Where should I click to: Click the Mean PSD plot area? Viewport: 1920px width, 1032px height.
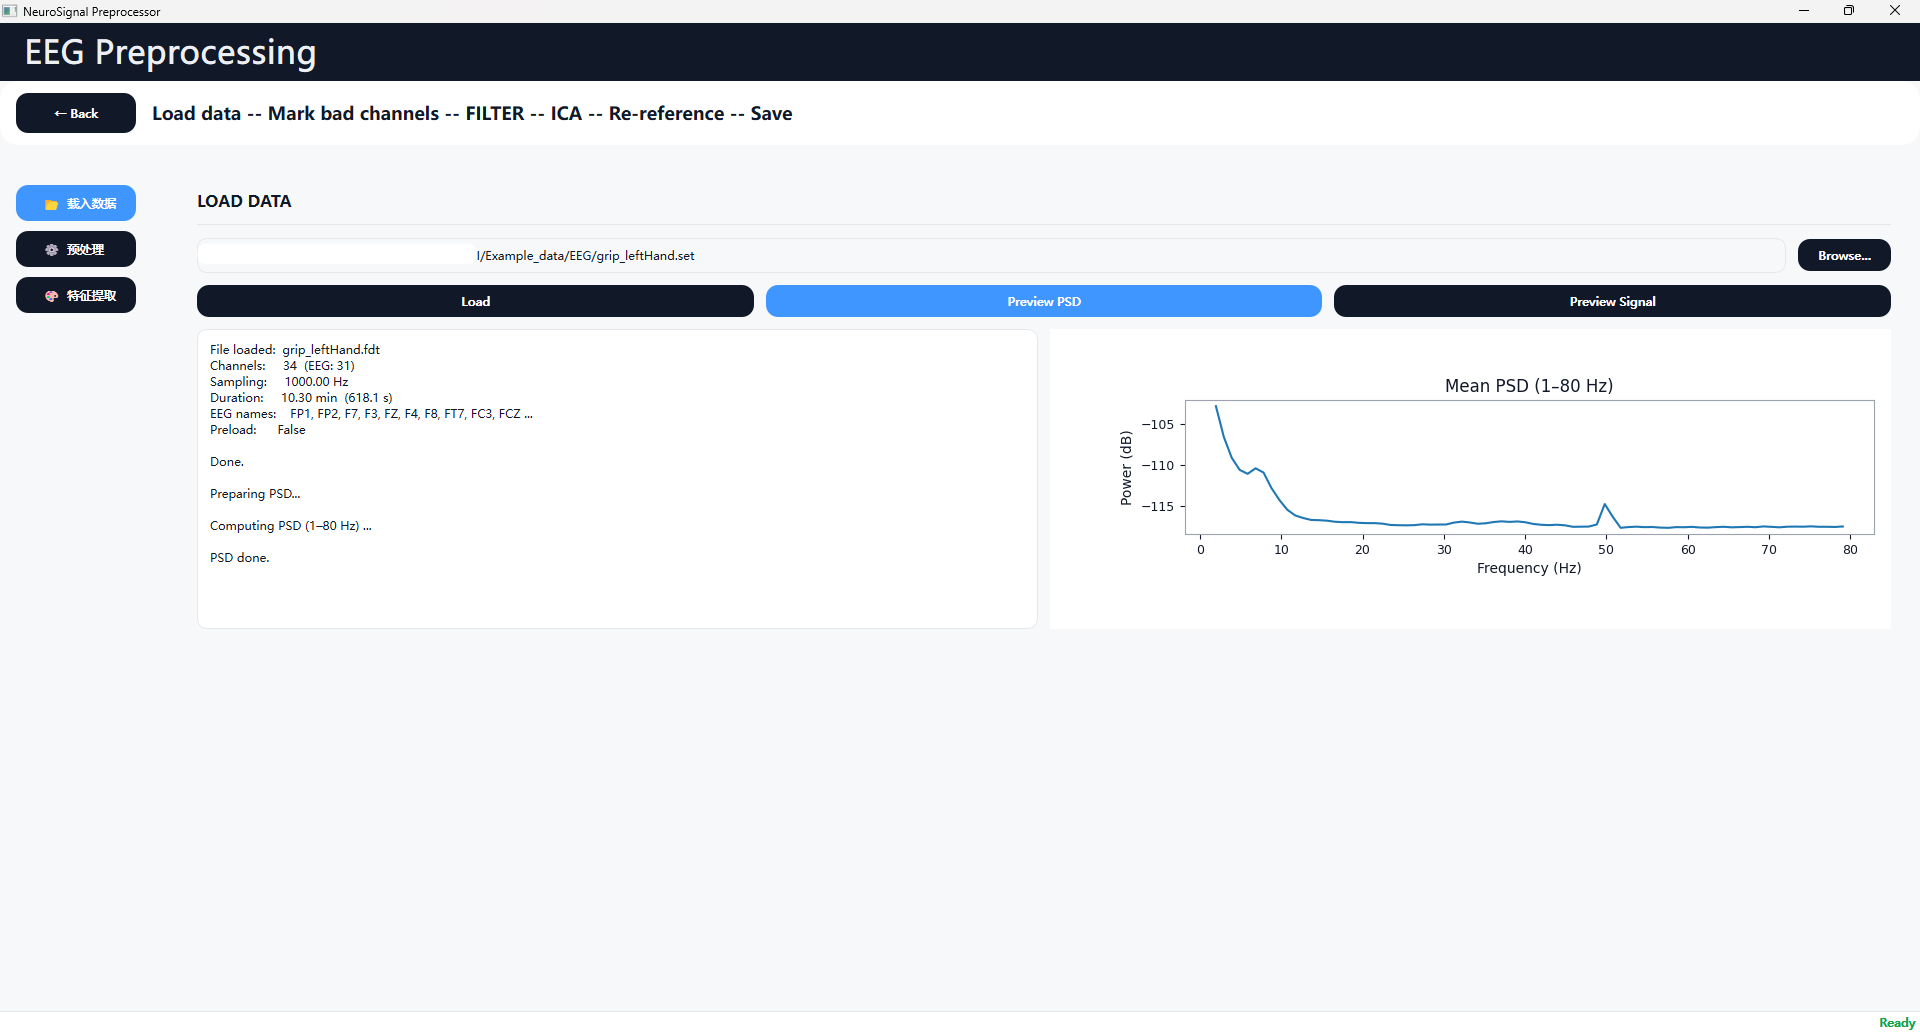(1529, 467)
